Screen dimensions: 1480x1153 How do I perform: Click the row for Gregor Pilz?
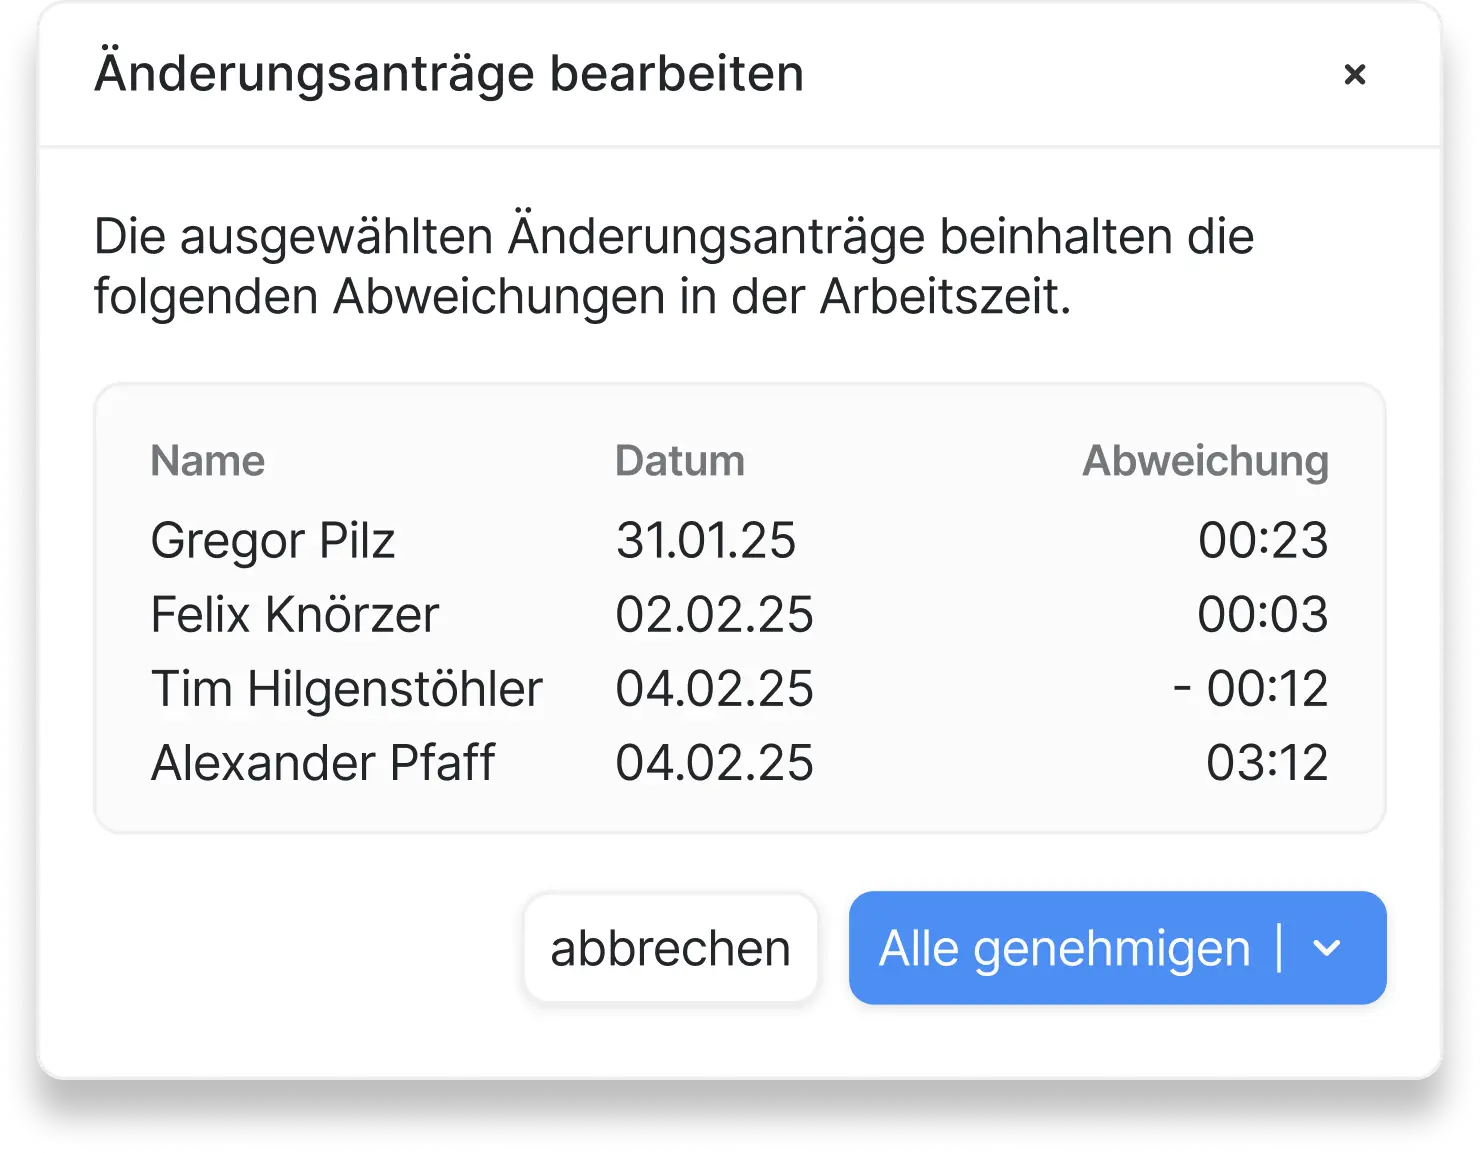(272, 540)
